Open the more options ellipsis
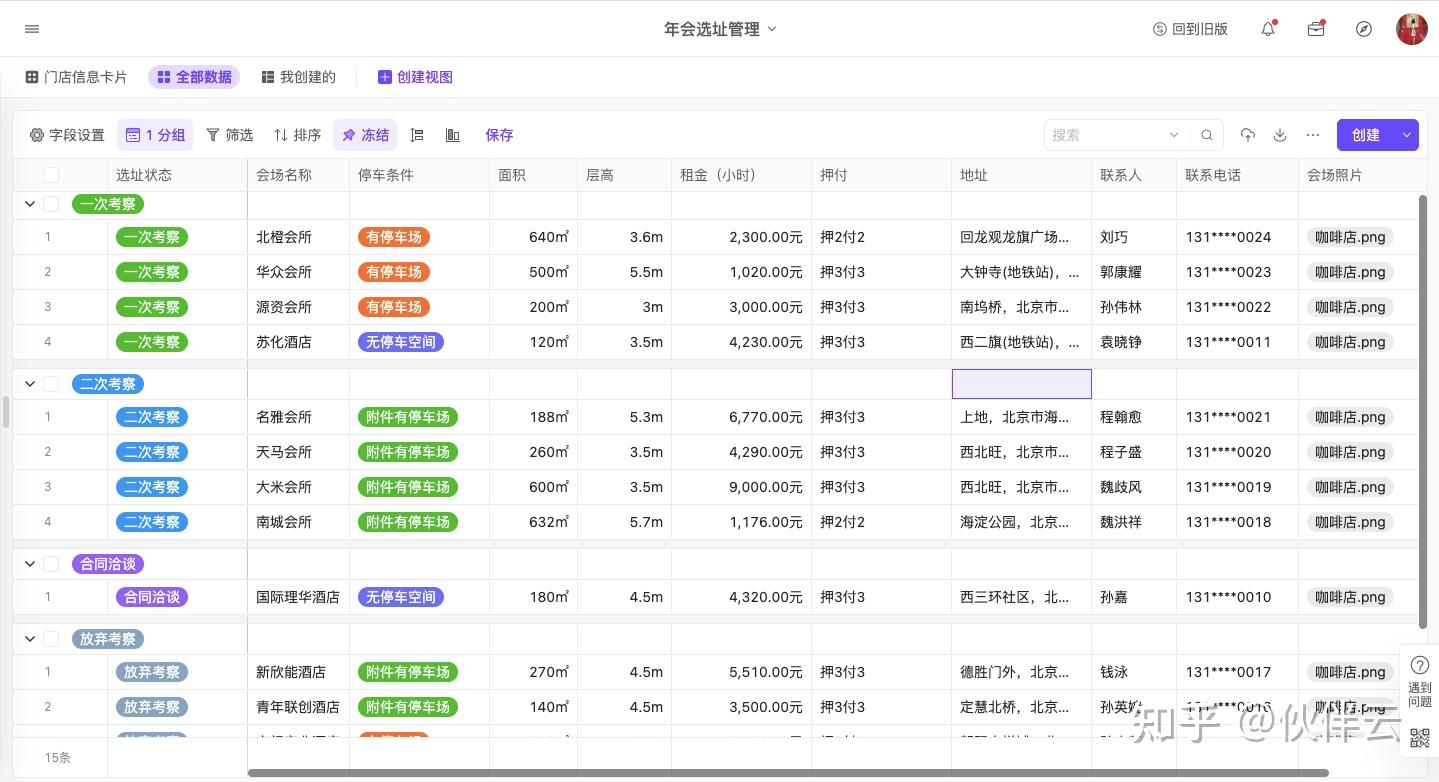Image resolution: width=1439 pixels, height=782 pixels. pos(1313,135)
